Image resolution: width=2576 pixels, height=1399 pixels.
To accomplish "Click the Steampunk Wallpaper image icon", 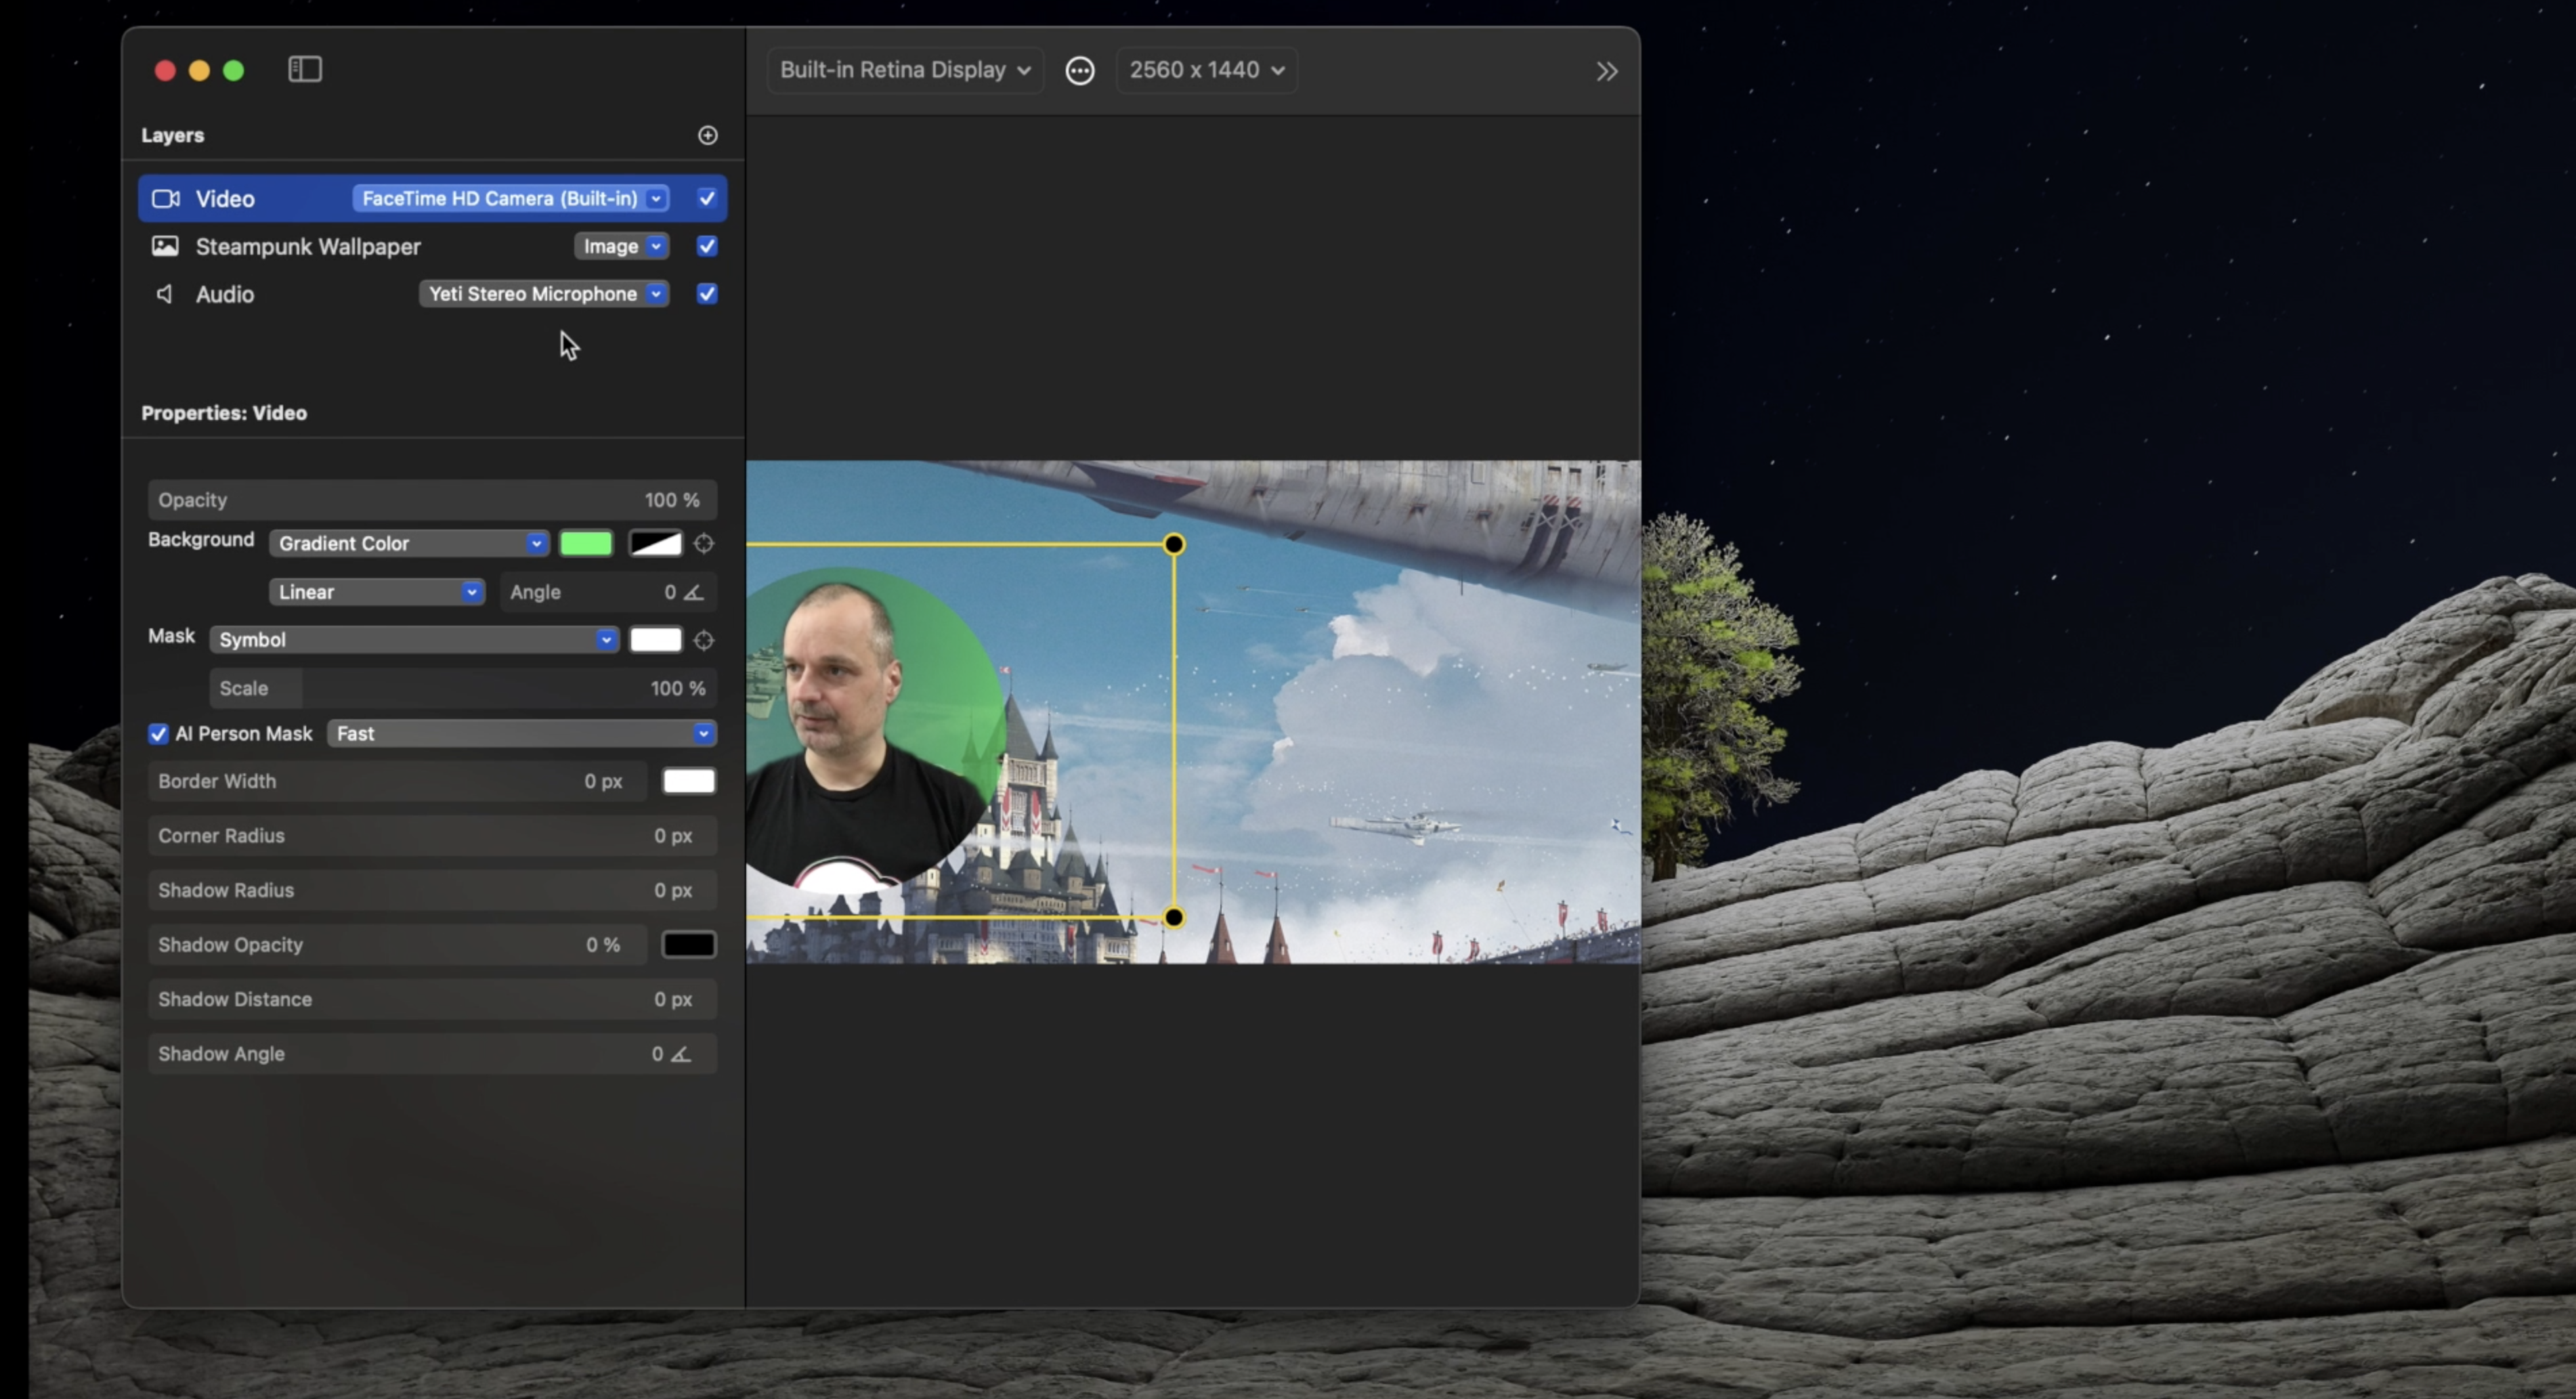I will (x=165, y=246).
